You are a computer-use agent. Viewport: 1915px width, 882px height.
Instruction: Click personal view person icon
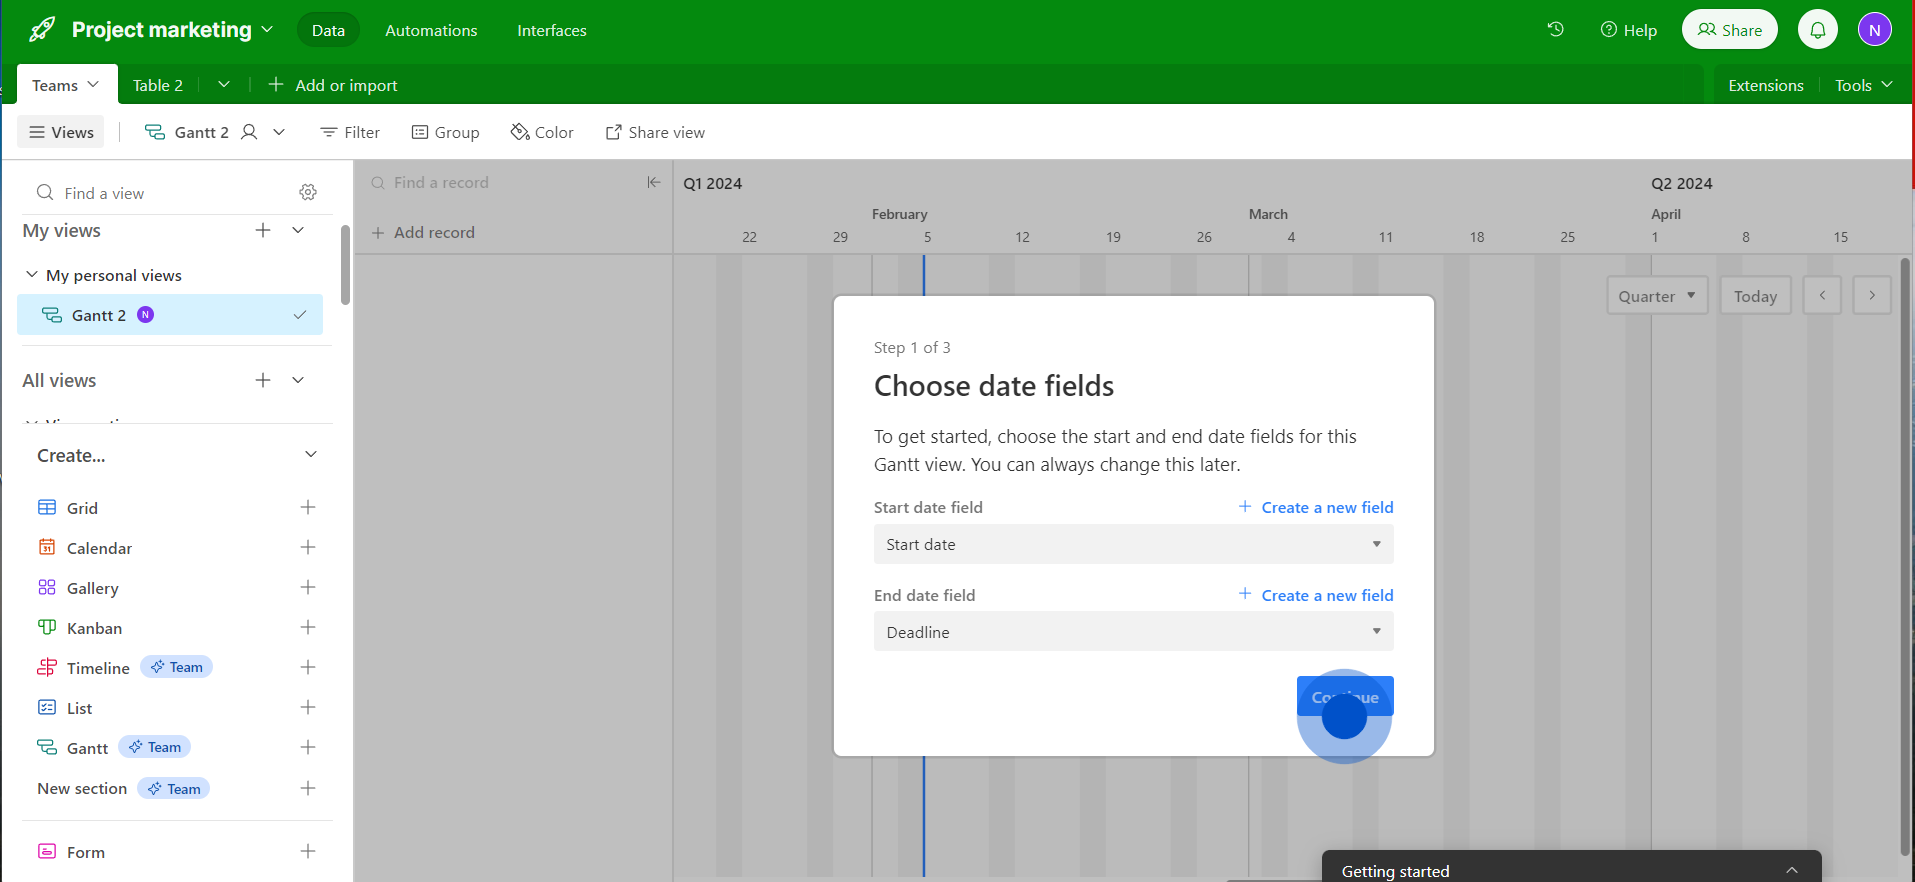pos(249,132)
